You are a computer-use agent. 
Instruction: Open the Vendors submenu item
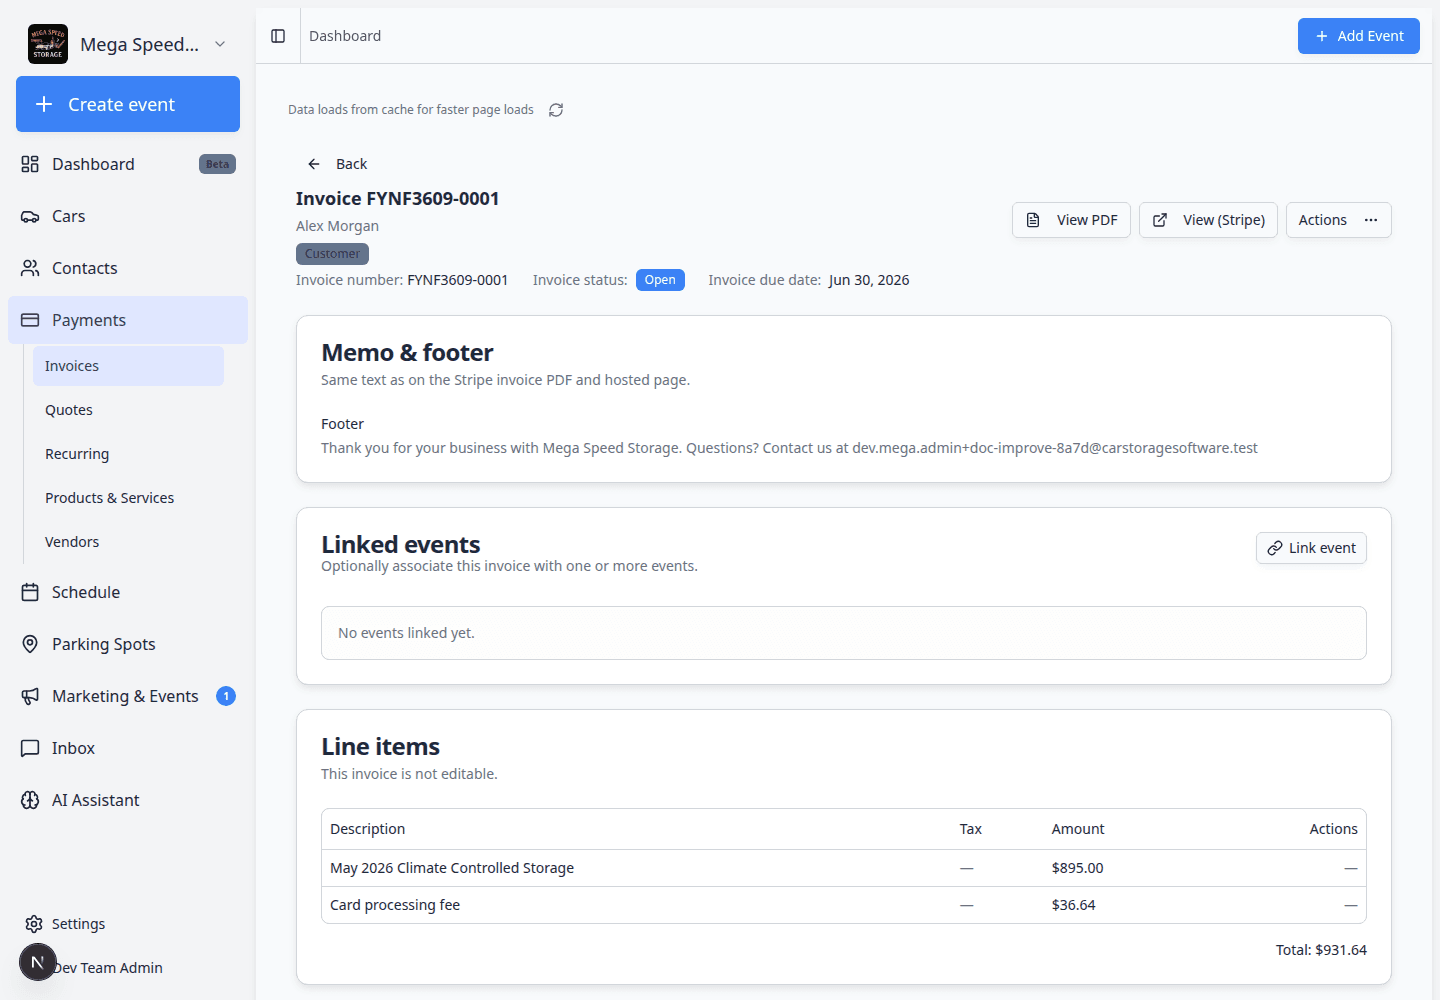tap(128, 542)
